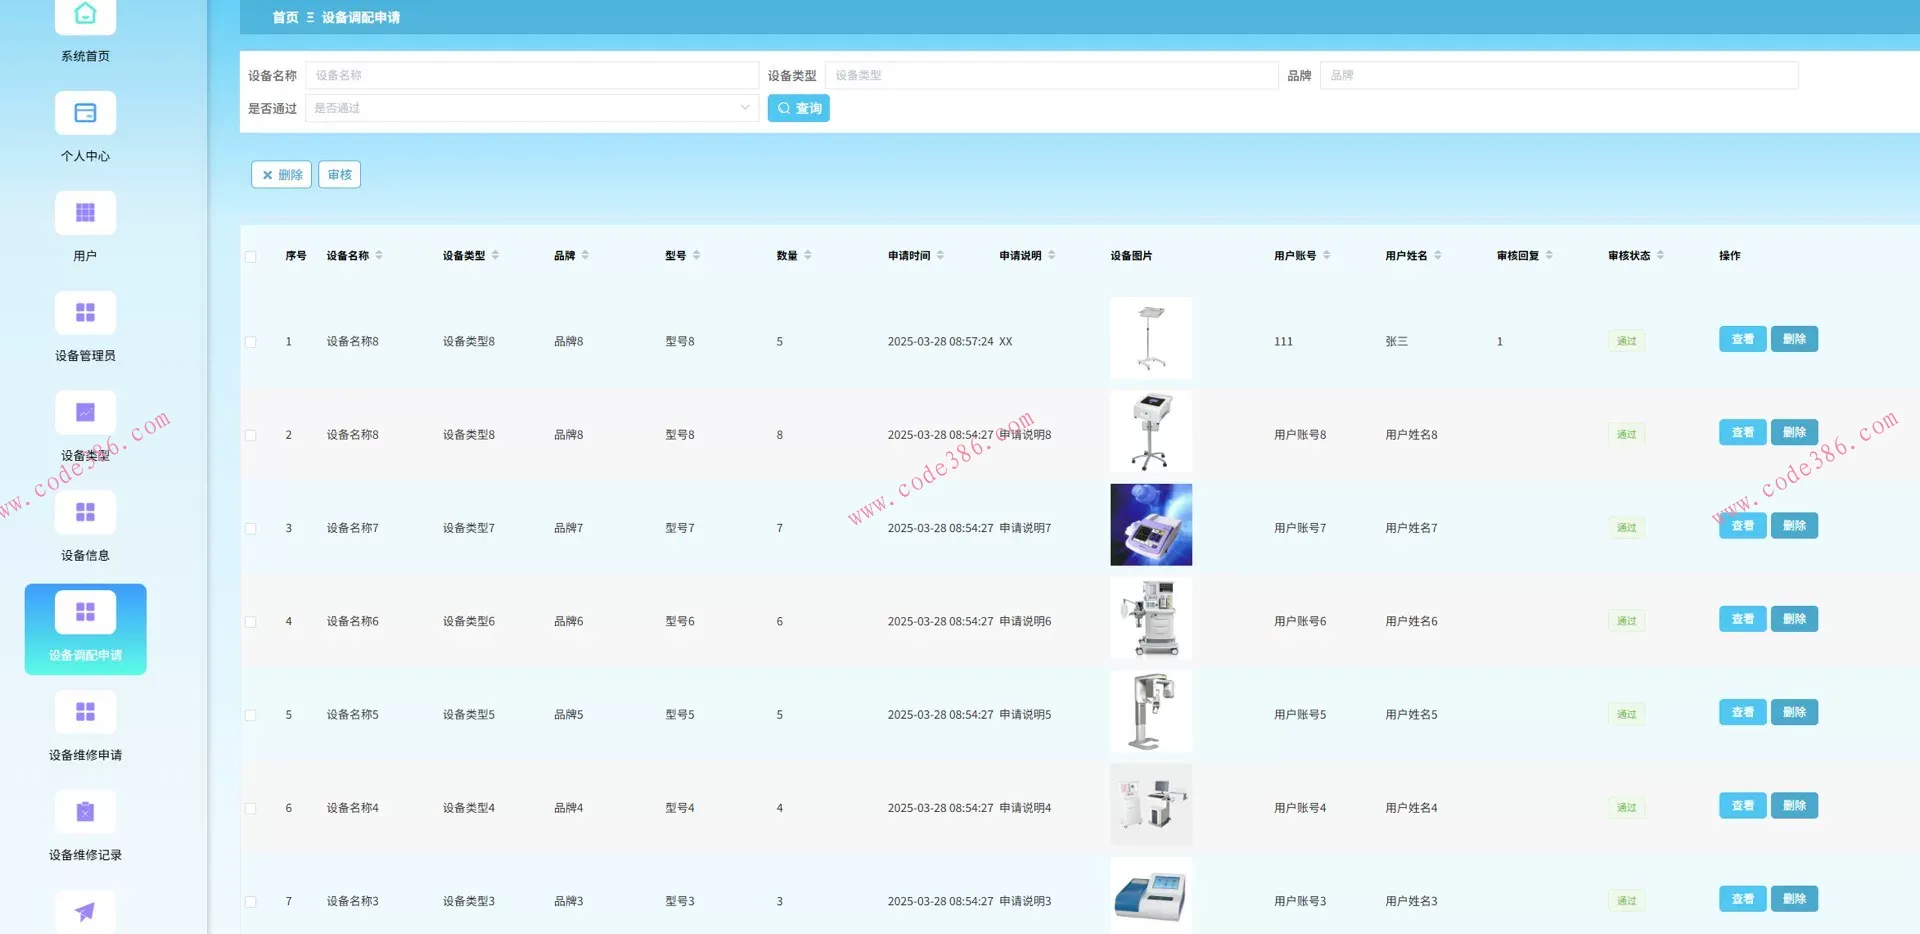Click the 用户 grid icon in sidebar

pyautogui.click(x=85, y=213)
